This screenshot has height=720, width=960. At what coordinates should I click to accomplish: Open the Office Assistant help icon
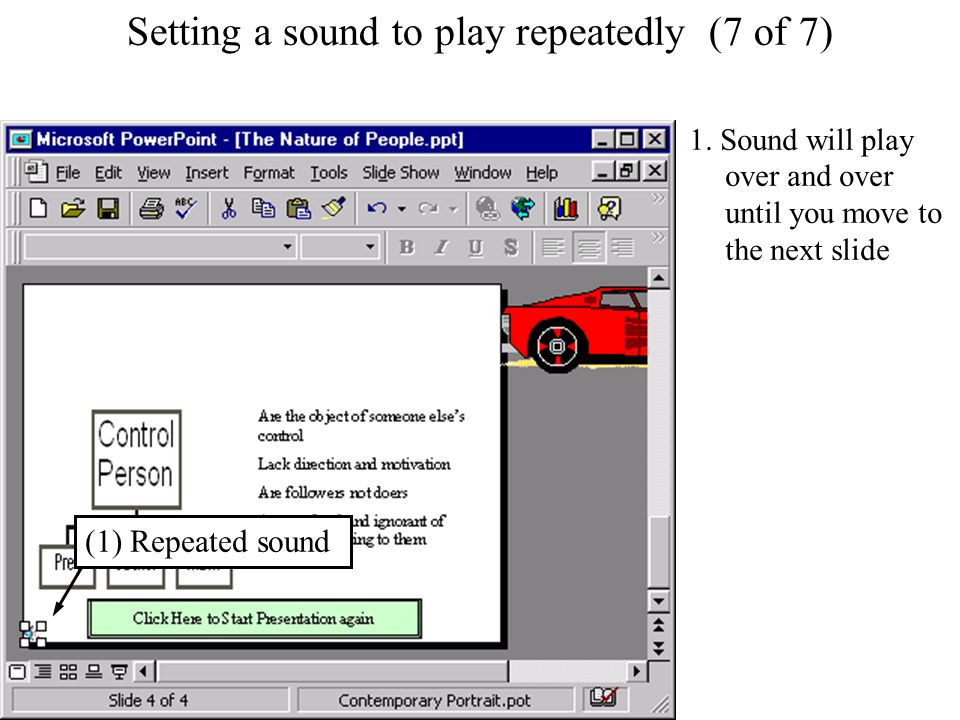coord(609,209)
